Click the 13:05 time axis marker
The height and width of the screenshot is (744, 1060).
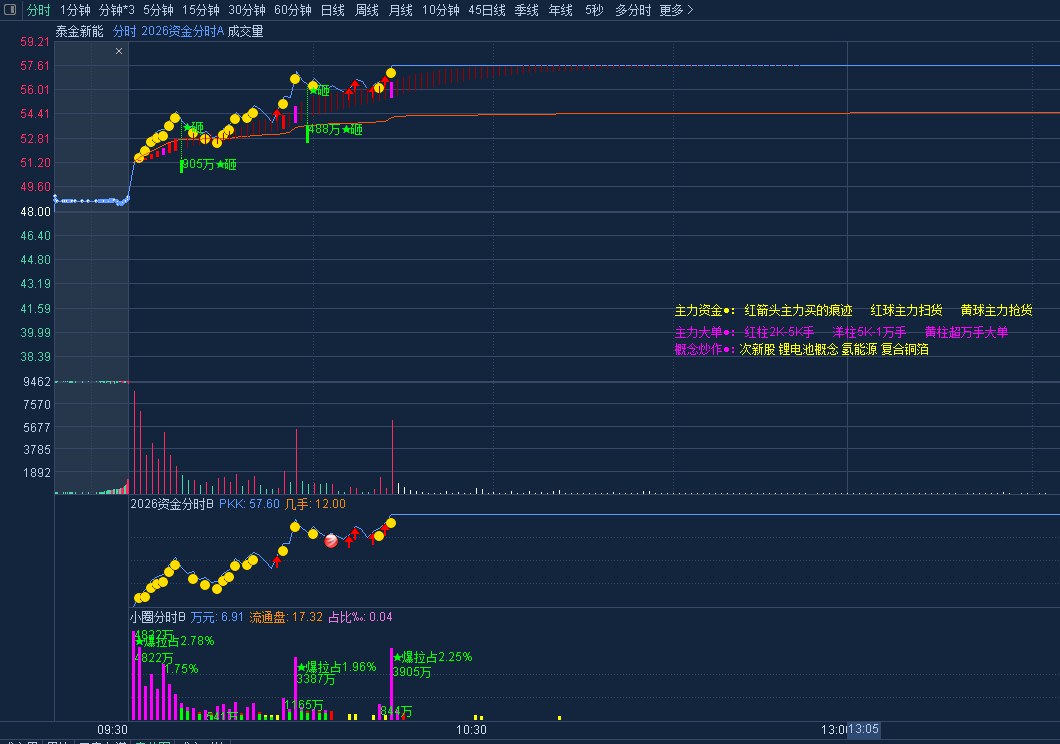864,730
